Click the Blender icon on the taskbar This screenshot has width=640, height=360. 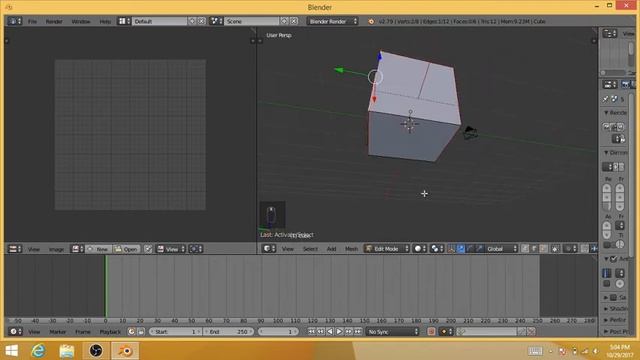pyautogui.click(x=125, y=351)
